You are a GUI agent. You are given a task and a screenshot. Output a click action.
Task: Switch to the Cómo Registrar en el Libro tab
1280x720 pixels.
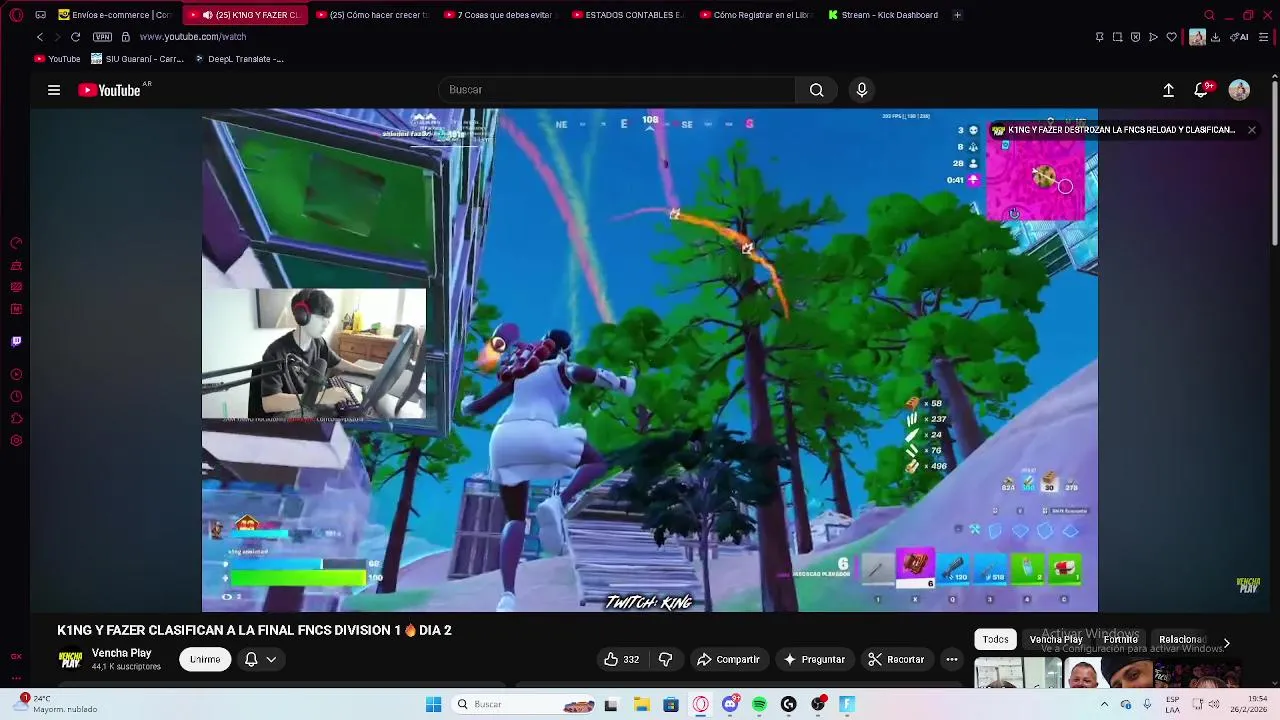point(755,15)
